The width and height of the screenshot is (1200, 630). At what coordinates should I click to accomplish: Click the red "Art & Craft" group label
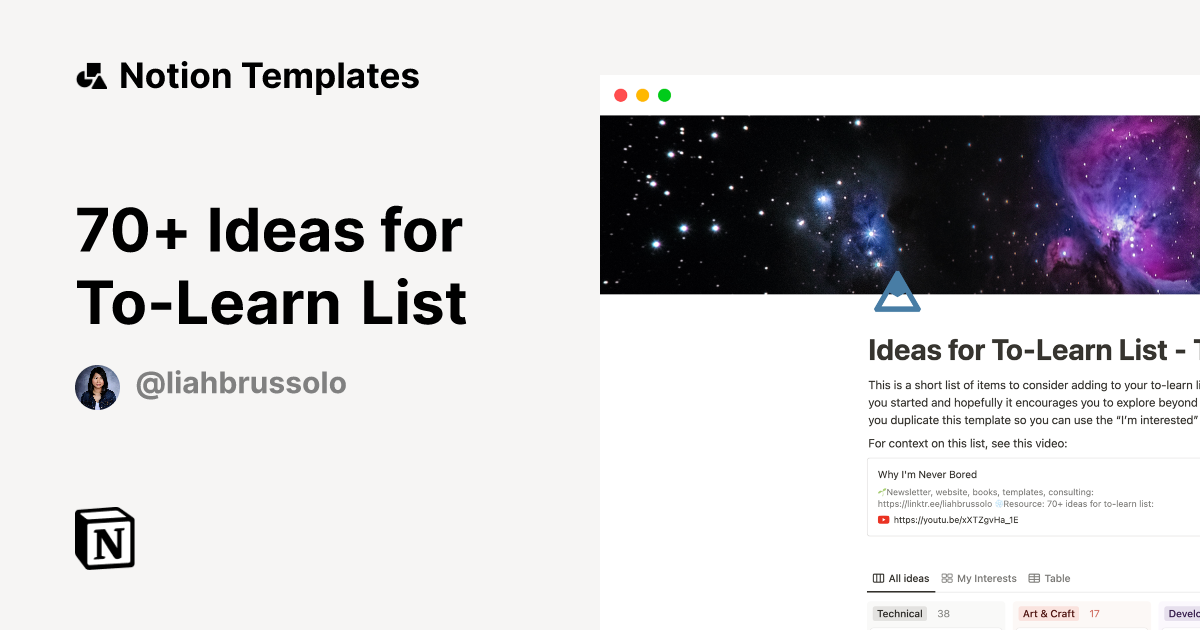[1048, 613]
